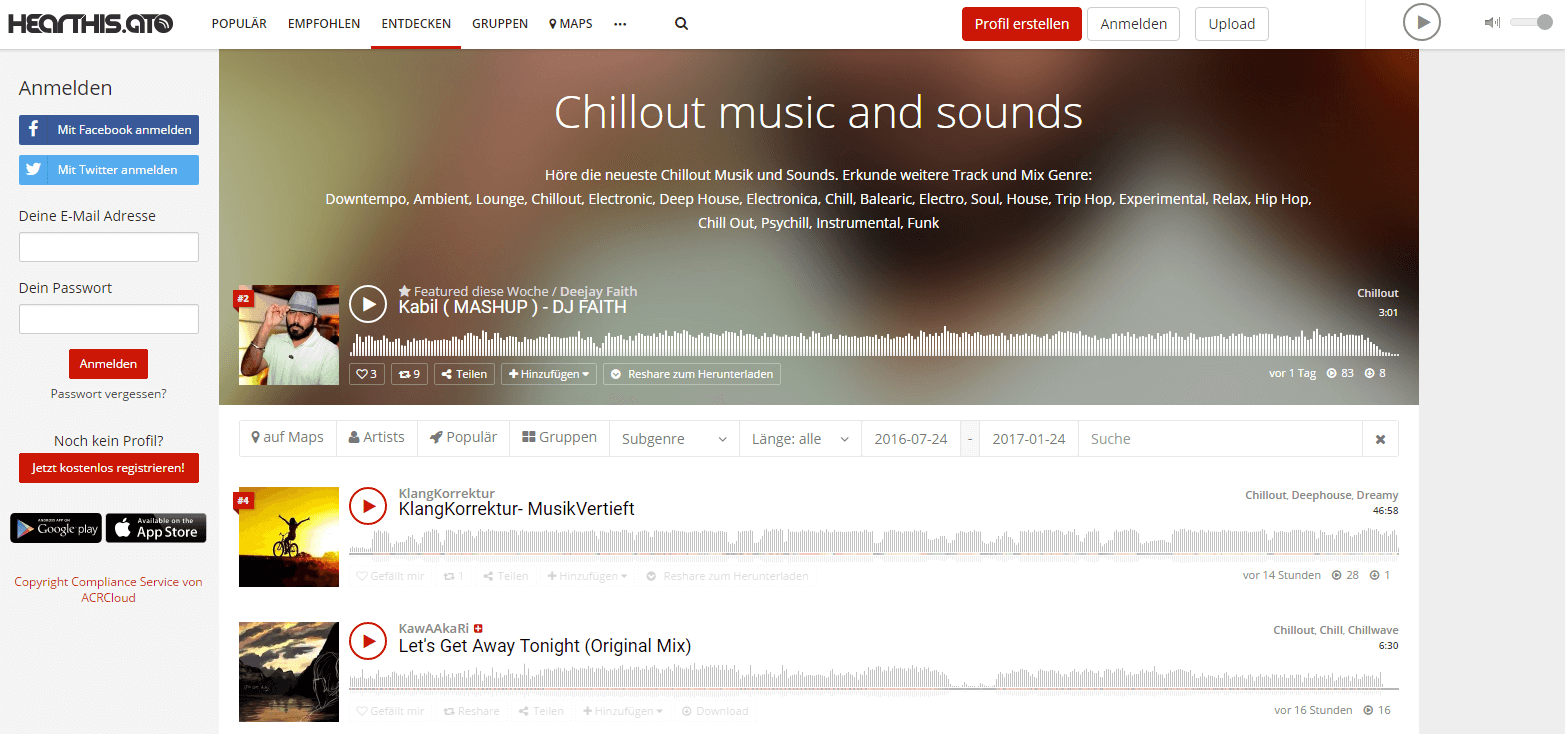Screen dimensions: 1565x734
Task: Go to the Populär navigation tab
Action: (x=239, y=24)
